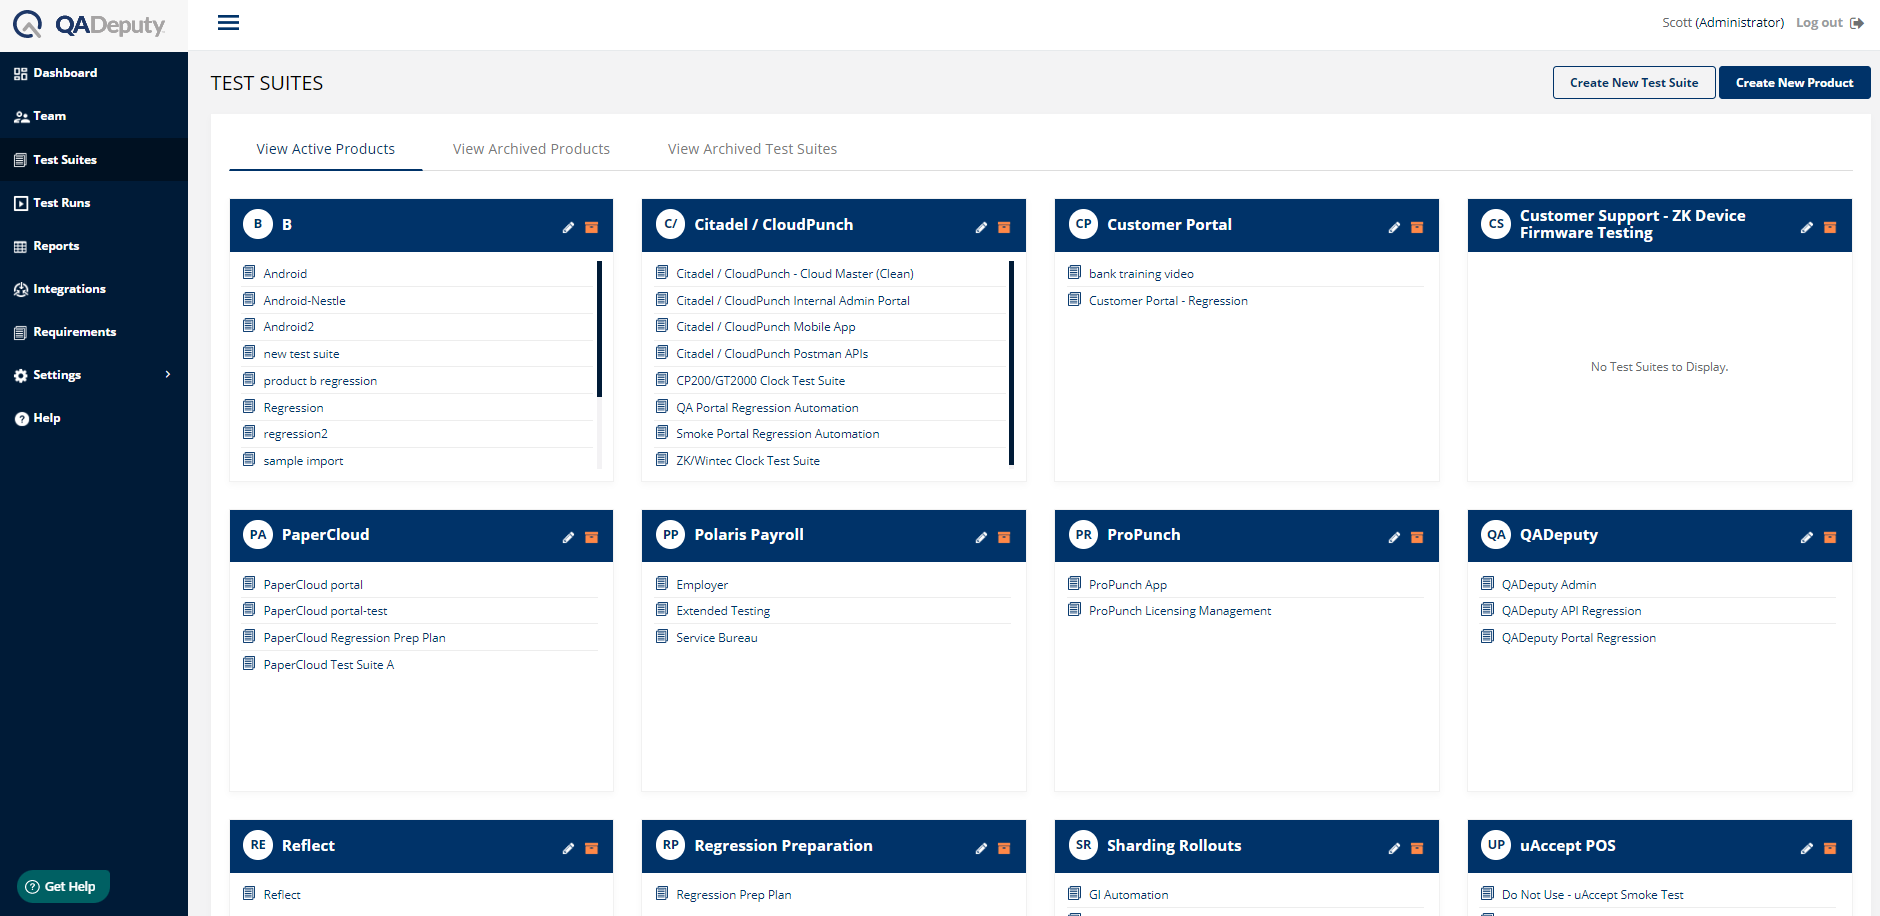Open the GI Automation suite
Screen dimensions: 1880x916
click(x=1128, y=895)
